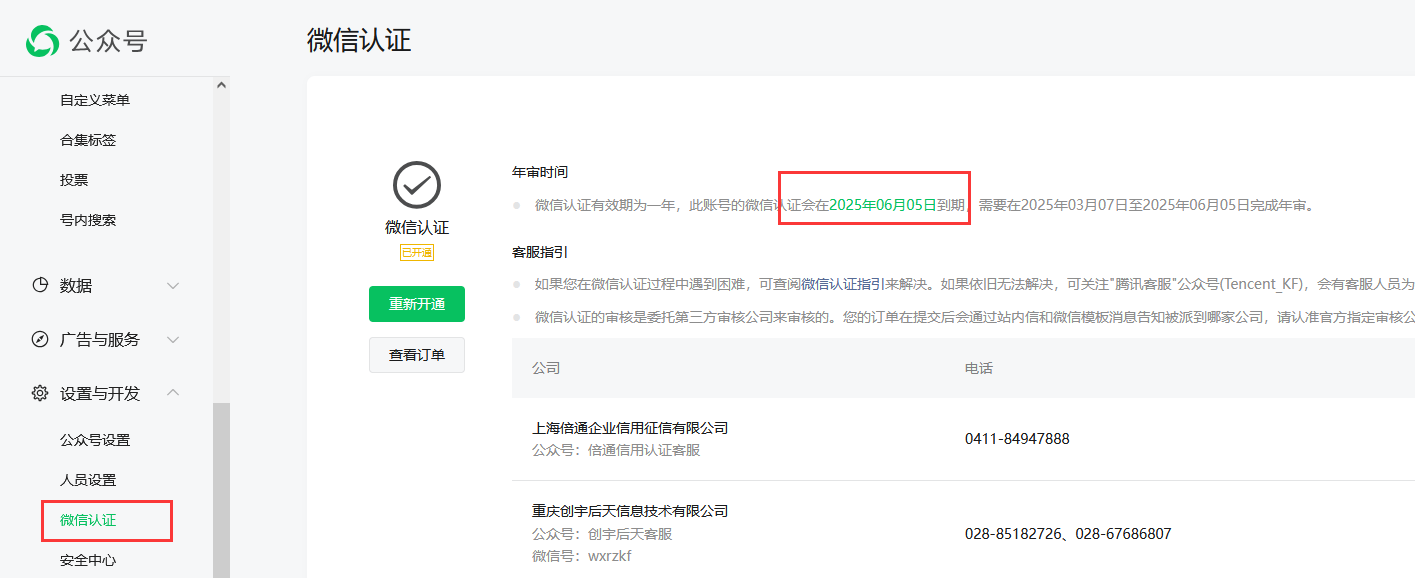1415x578 pixels.
Task: Open 合集标签 in sidebar
Action: click(x=88, y=140)
